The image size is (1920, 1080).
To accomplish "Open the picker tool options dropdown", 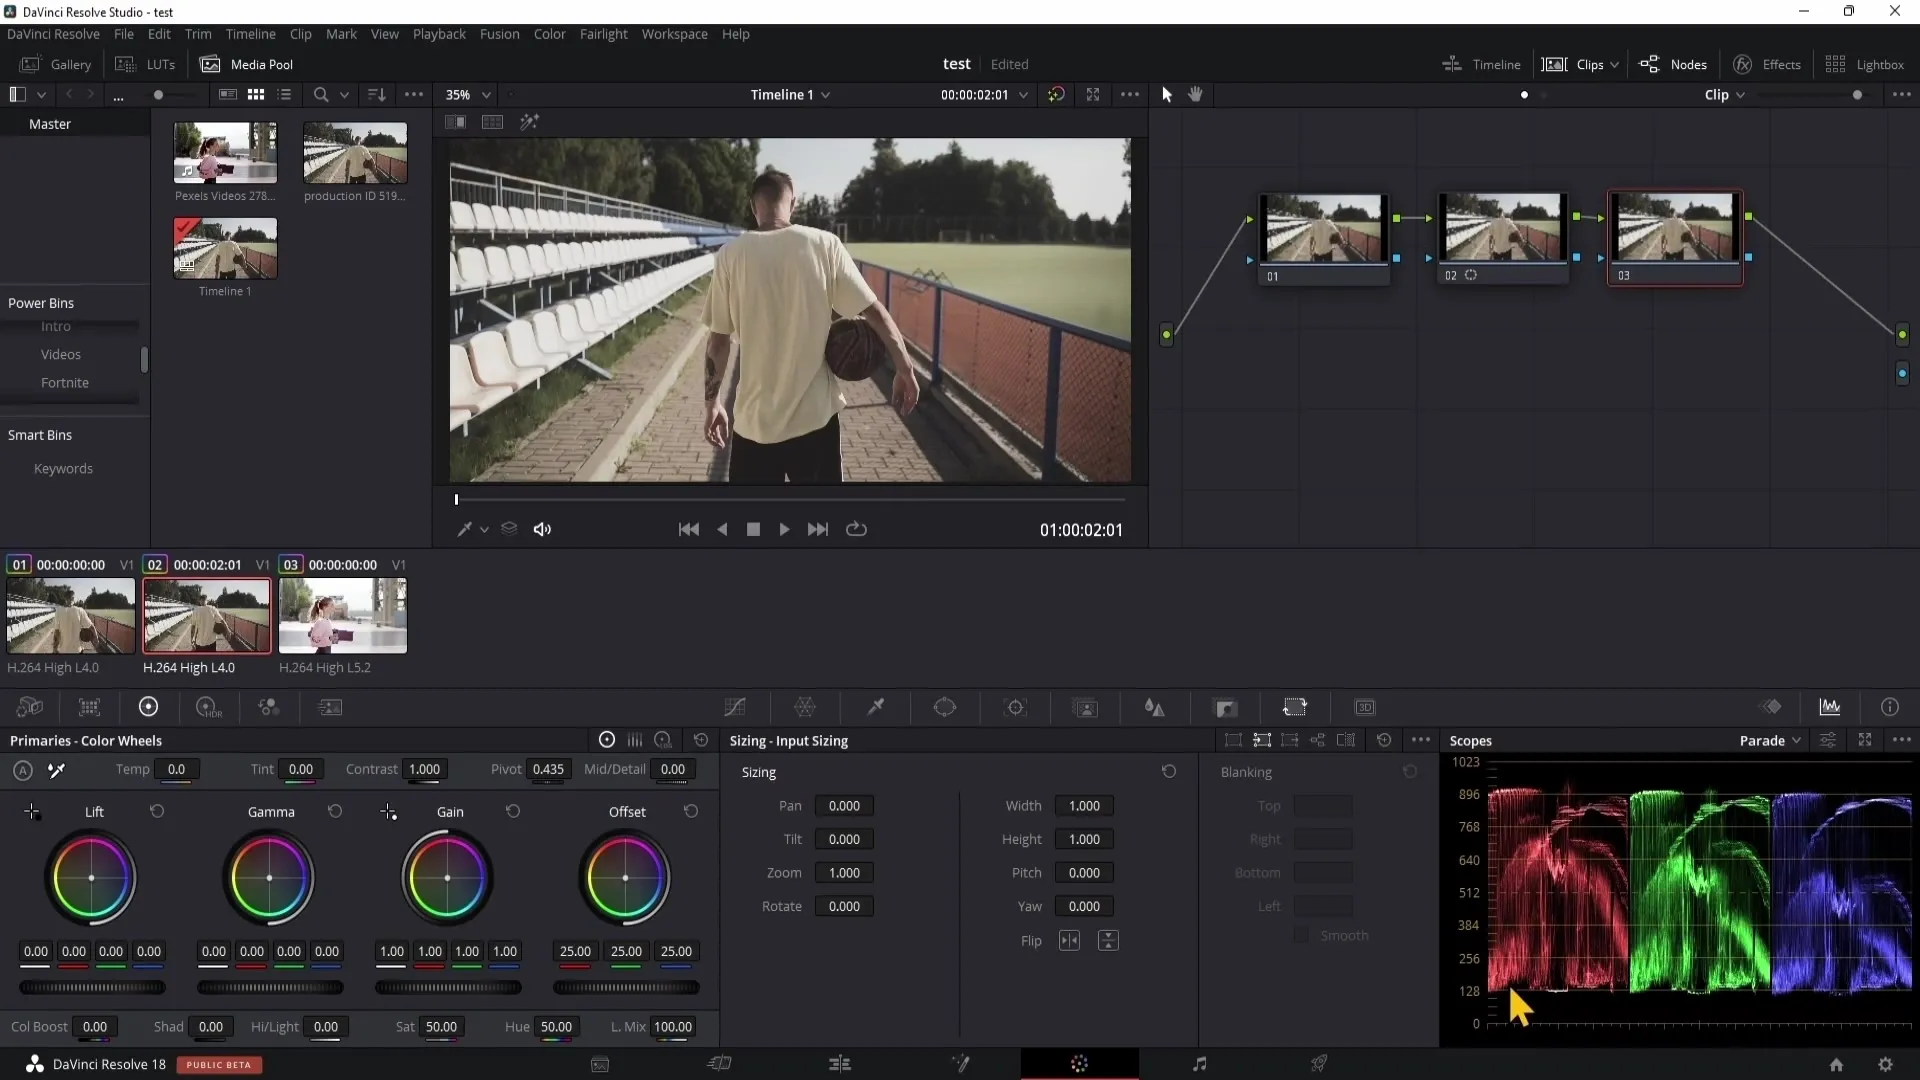I will coord(484,530).
